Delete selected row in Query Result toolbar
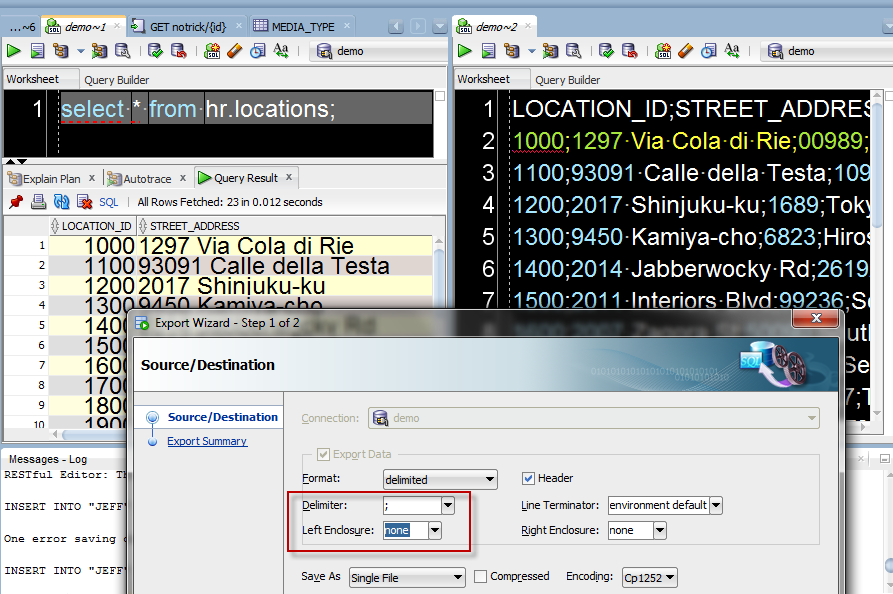 pos(84,202)
